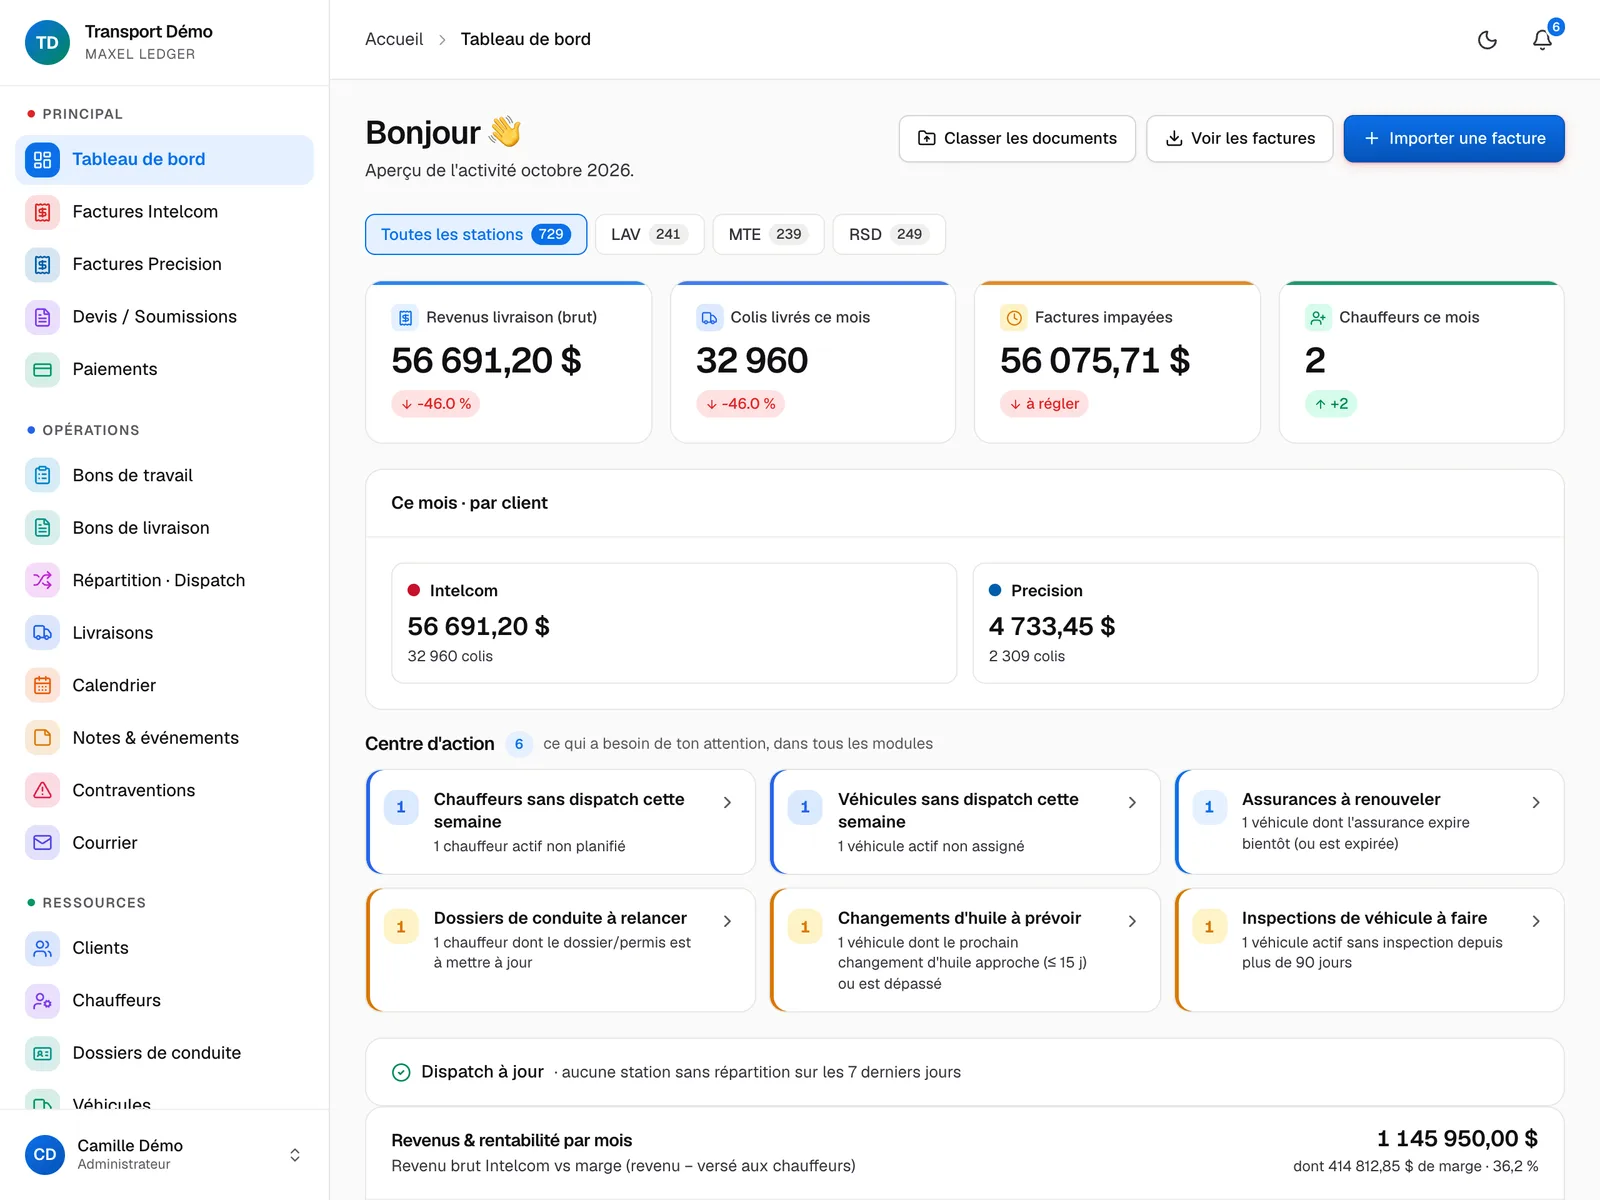Open Véhicules sans dispatch card chevron
The image size is (1600, 1200).
(x=1132, y=802)
